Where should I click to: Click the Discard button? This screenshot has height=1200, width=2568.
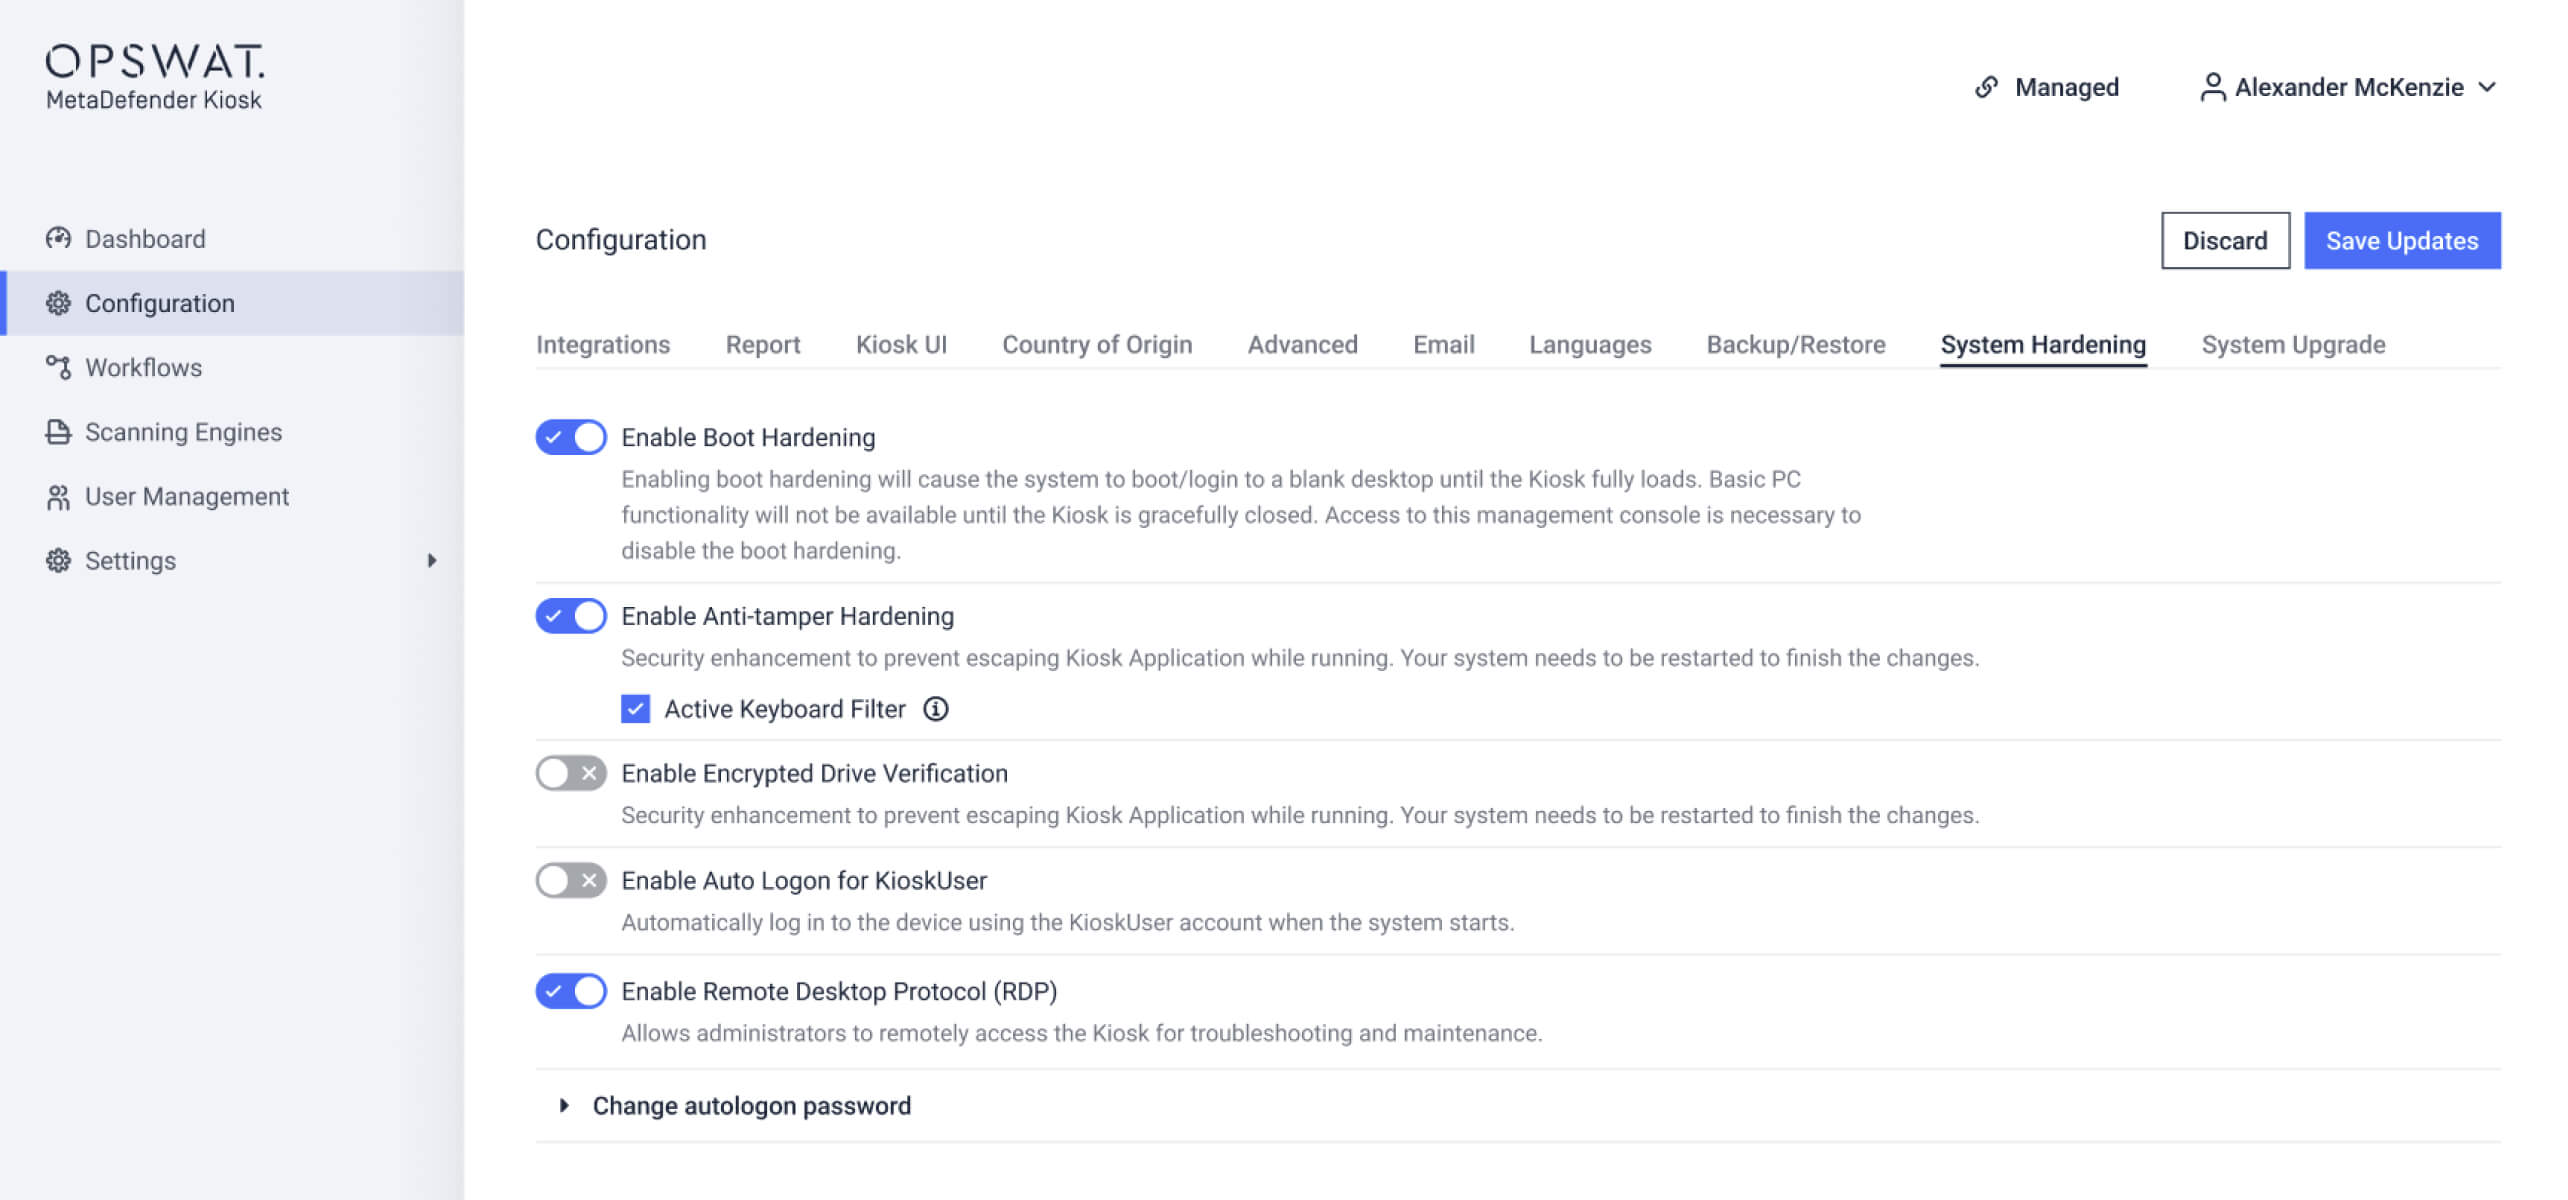2224,241
